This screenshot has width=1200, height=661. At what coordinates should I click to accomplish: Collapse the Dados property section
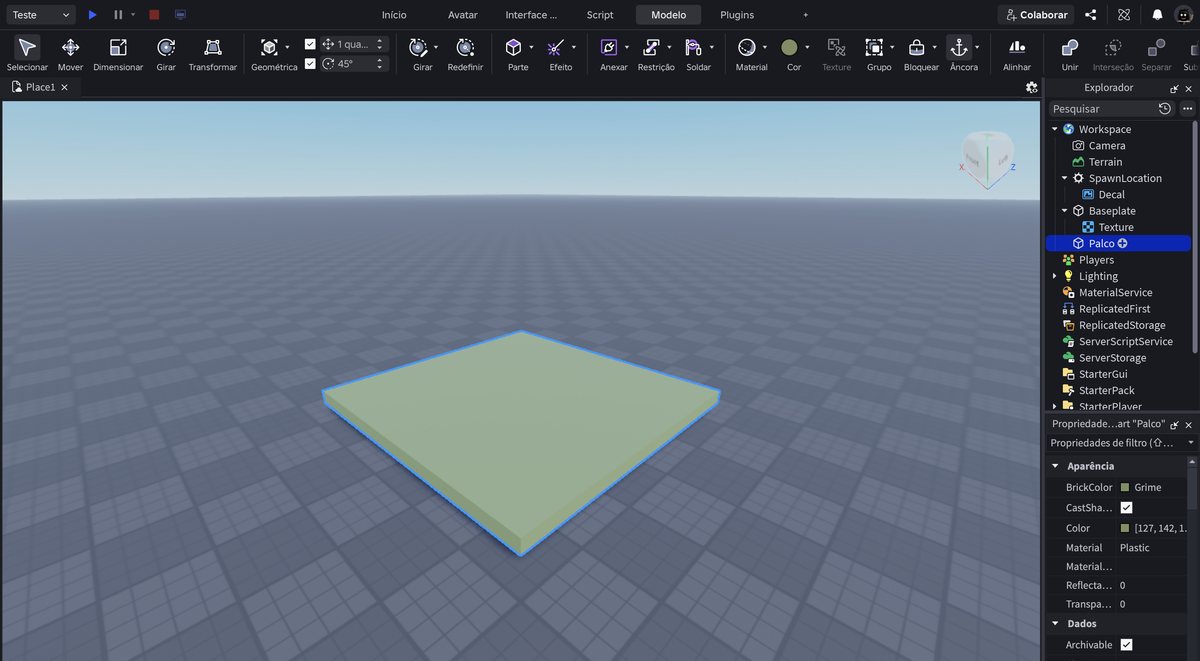point(1054,624)
